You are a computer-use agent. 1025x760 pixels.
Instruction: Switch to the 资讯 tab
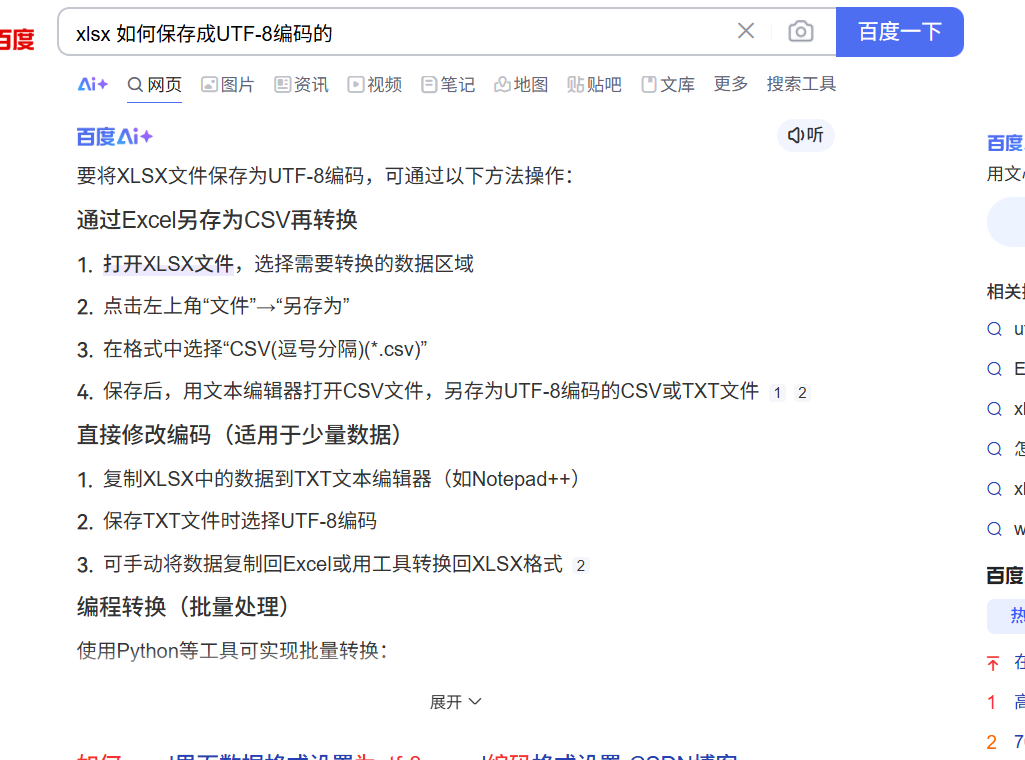[x=301, y=85]
